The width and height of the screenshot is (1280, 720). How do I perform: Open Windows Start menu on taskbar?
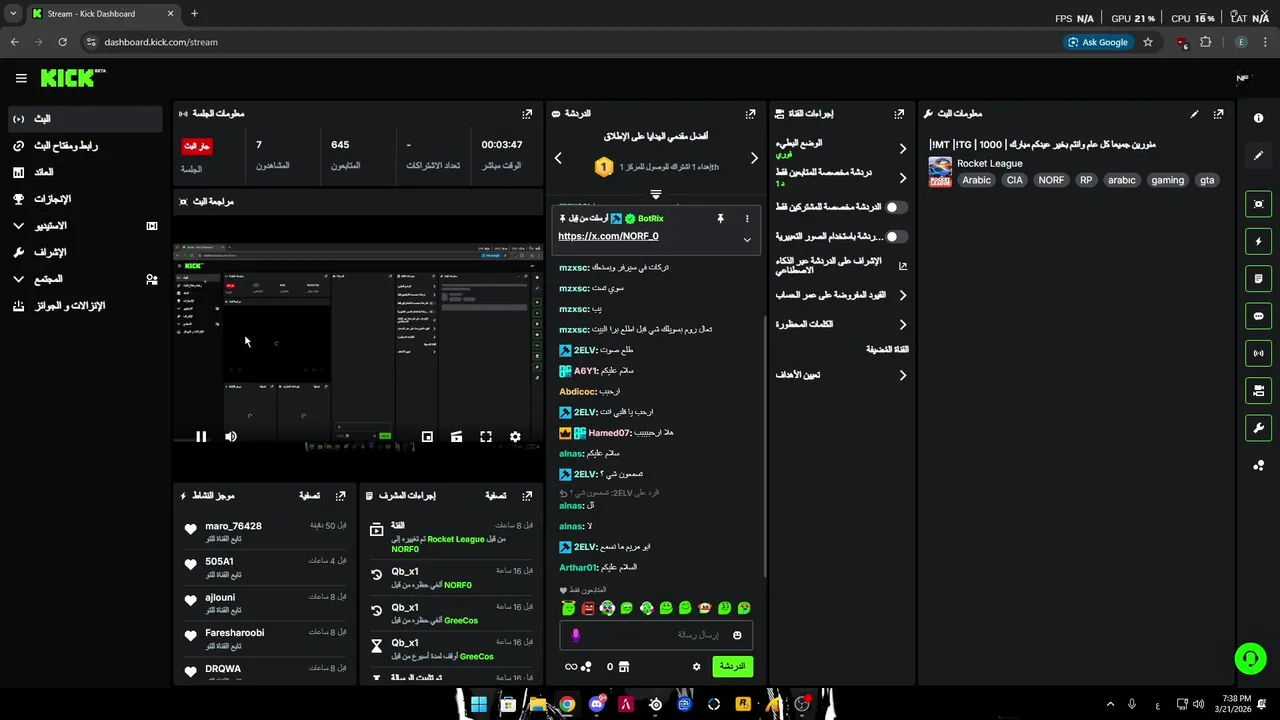(479, 704)
